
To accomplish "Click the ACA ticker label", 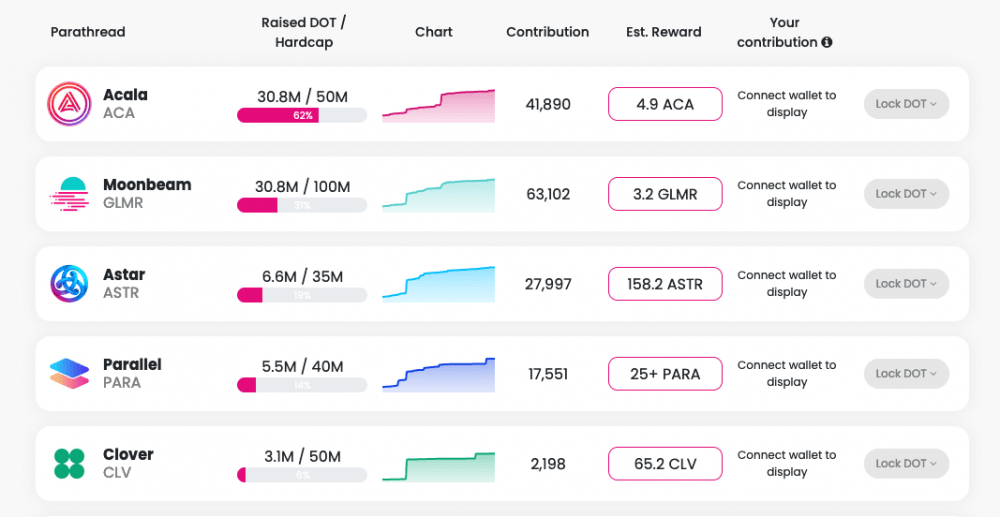I will (119, 113).
